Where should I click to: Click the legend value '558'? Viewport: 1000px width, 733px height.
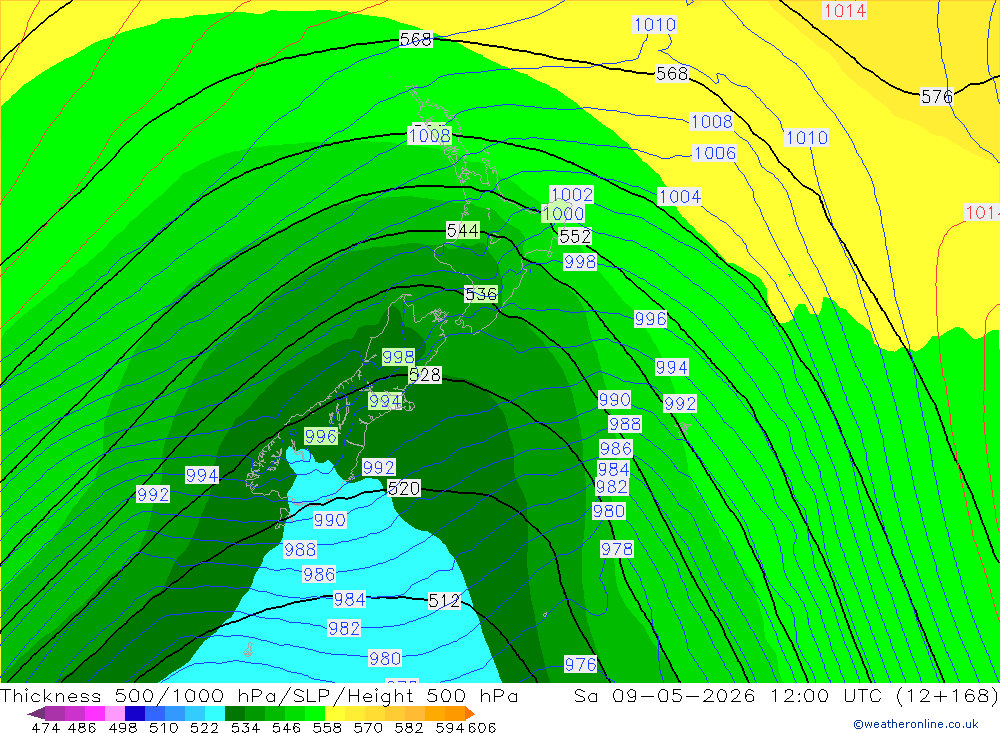(327, 727)
